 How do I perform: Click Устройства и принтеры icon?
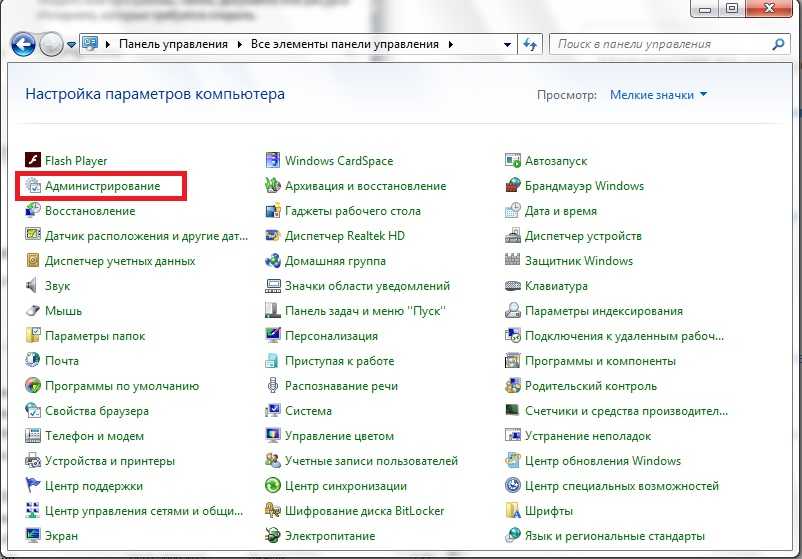pyautogui.click(x=33, y=460)
